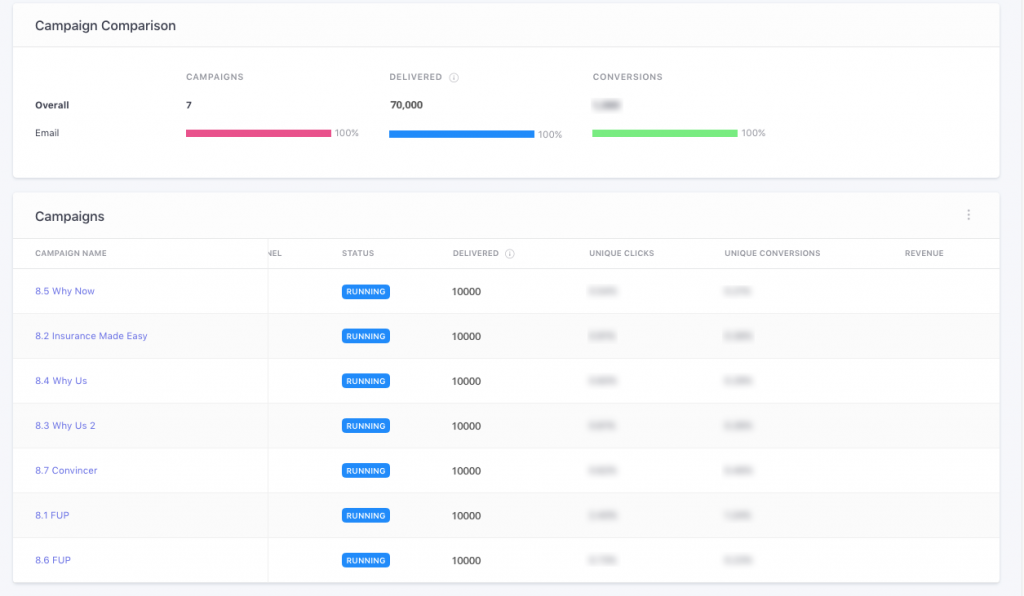
Task: Click the RUNNING badge for 8.5 Why Now
Action: click(x=365, y=292)
